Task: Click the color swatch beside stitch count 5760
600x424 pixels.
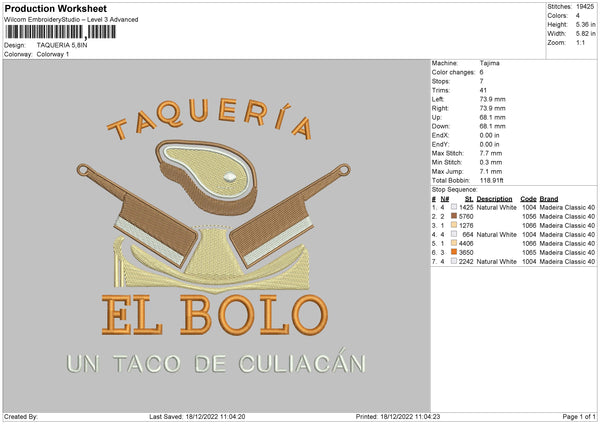Action: [x=454, y=216]
